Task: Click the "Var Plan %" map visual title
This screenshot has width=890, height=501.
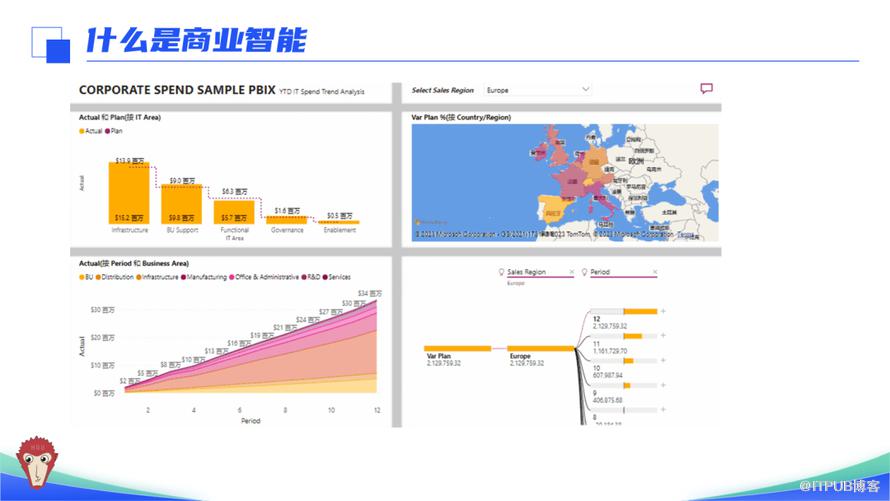Action: click(461, 117)
